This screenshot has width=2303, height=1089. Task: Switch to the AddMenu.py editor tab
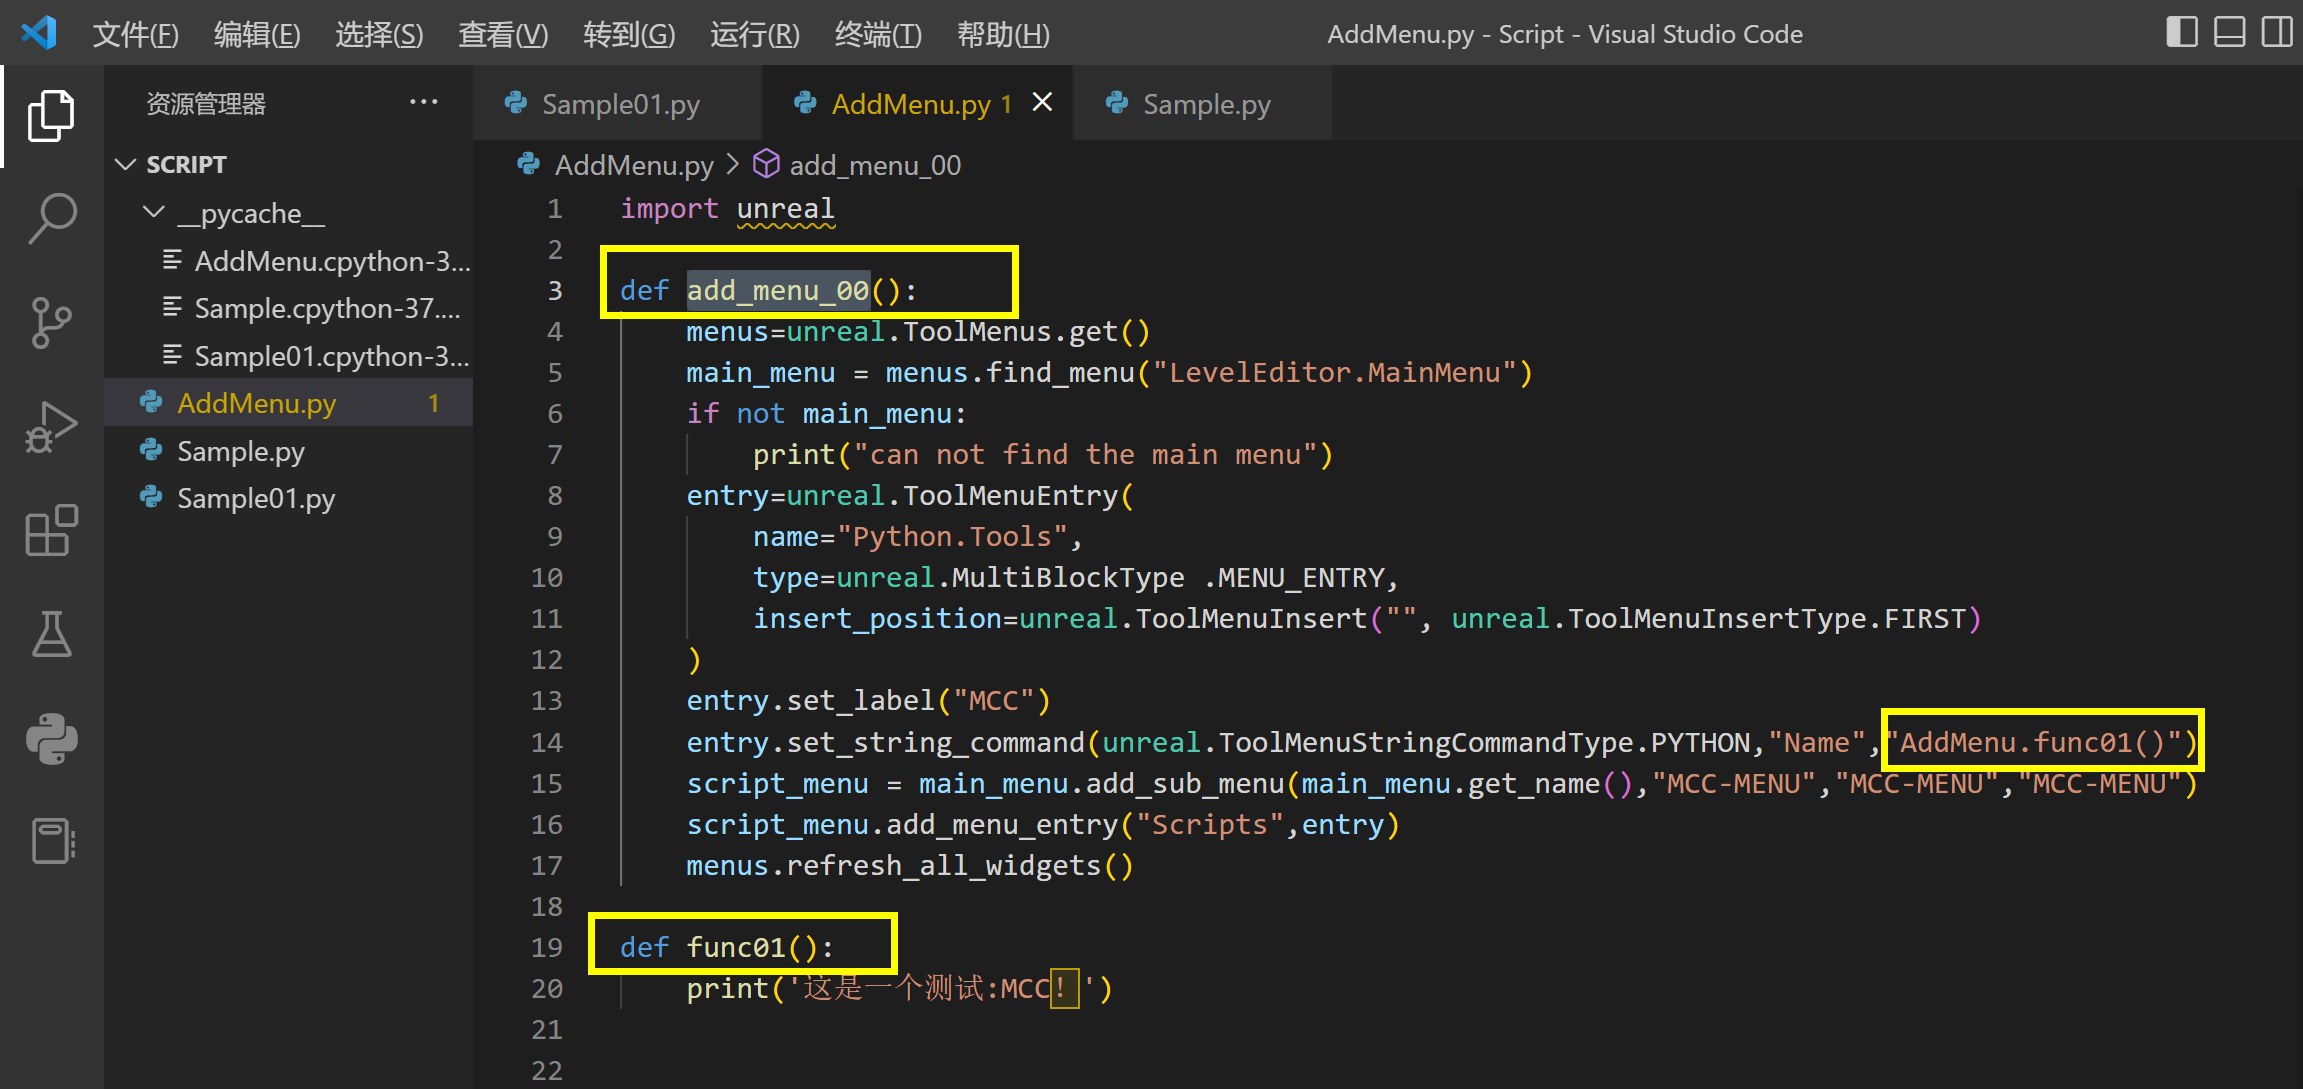pyautogui.click(x=917, y=103)
